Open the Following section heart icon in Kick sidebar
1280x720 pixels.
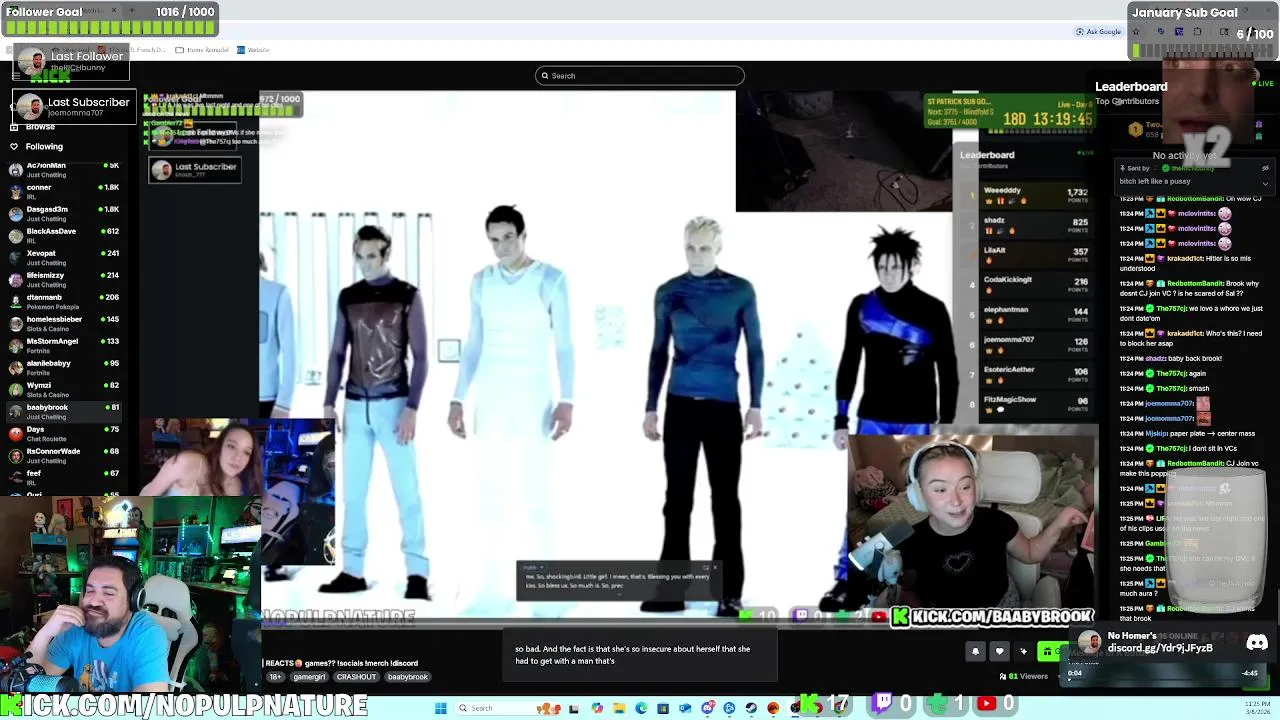click(x=14, y=147)
